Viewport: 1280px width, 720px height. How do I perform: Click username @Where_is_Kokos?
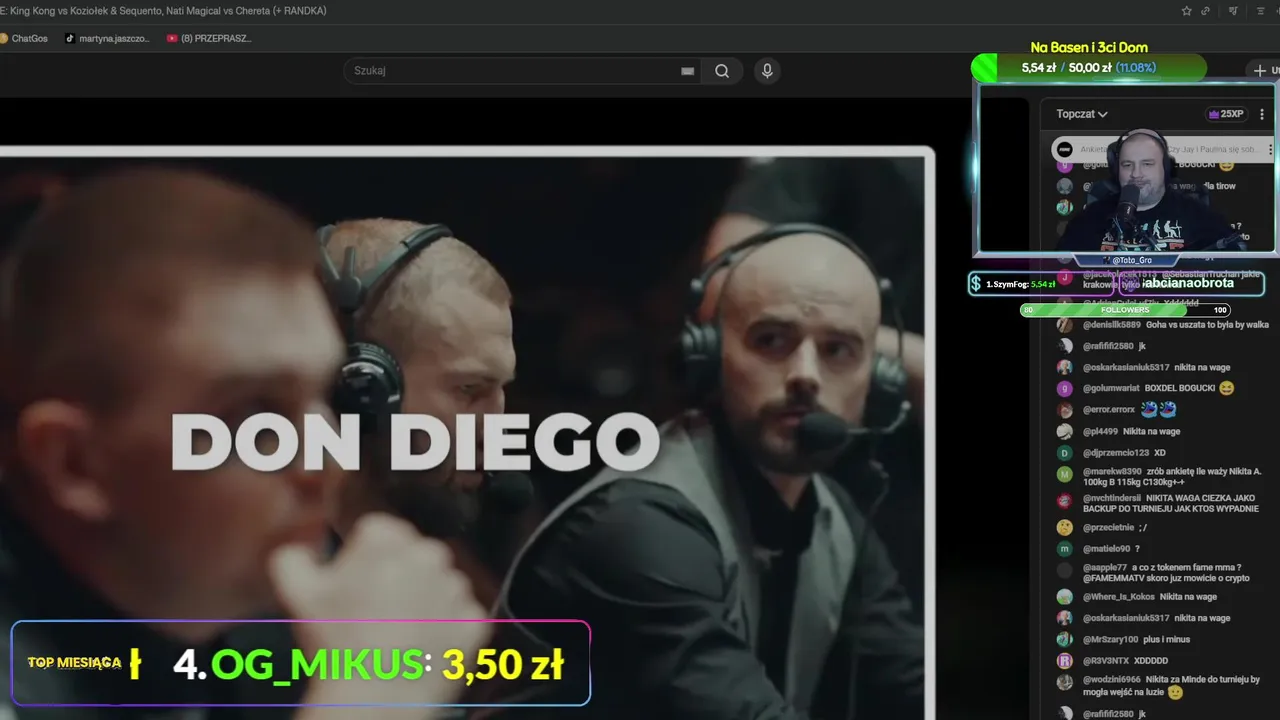pos(1119,597)
